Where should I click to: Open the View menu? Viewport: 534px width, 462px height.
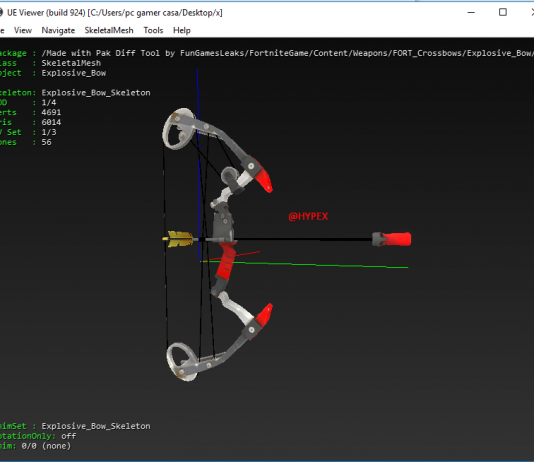pos(23,30)
